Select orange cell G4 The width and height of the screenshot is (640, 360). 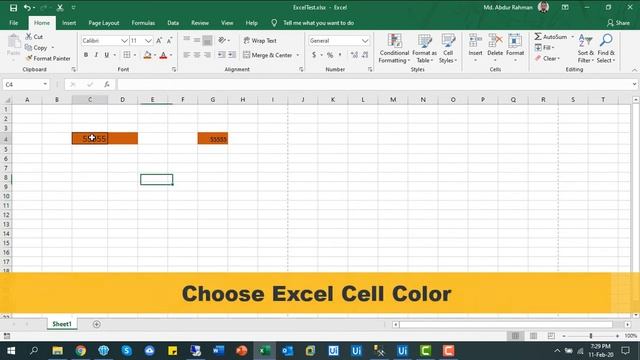pyautogui.click(x=213, y=138)
